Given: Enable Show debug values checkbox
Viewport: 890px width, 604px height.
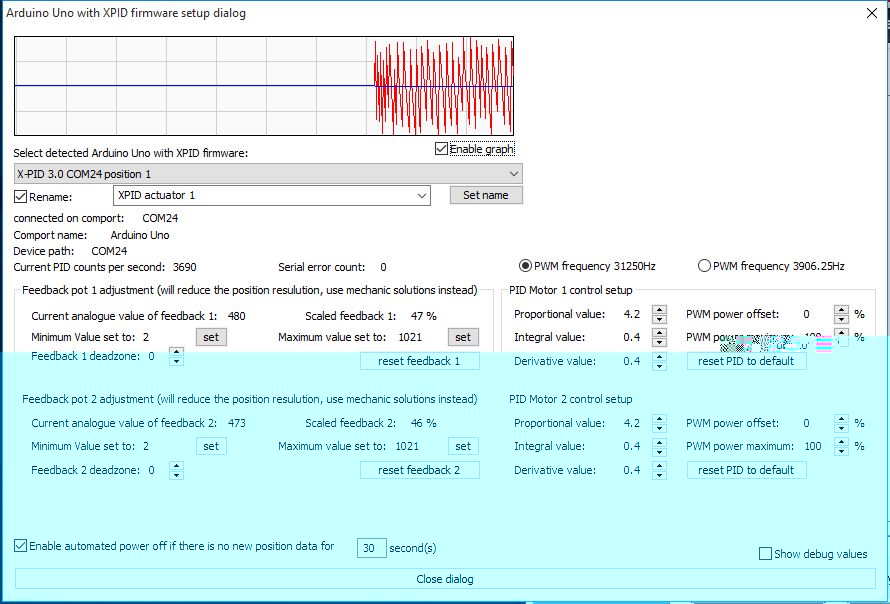Looking at the screenshot, I should [x=766, y=554].
